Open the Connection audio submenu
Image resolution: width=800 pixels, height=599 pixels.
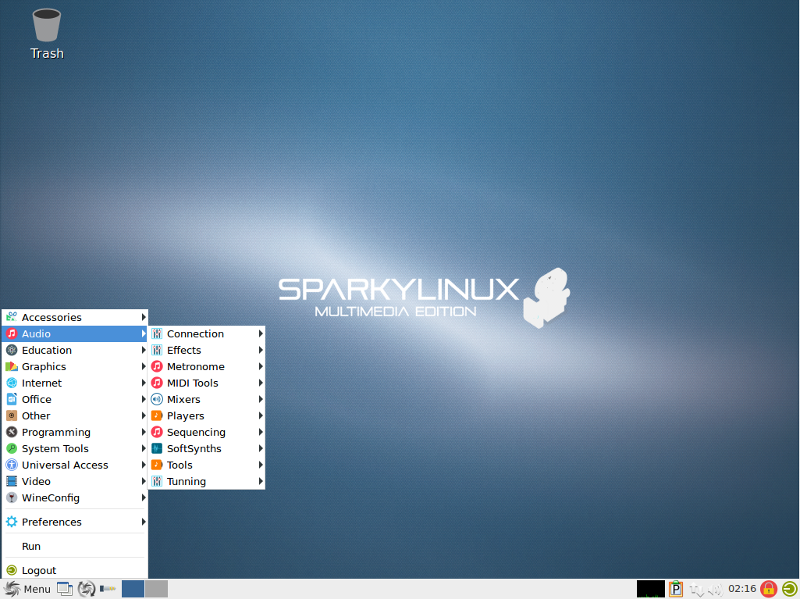coord(206,334)
